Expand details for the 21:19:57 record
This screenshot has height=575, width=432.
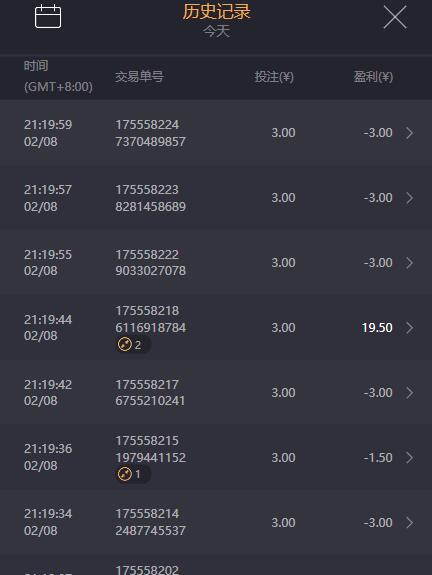410,198
